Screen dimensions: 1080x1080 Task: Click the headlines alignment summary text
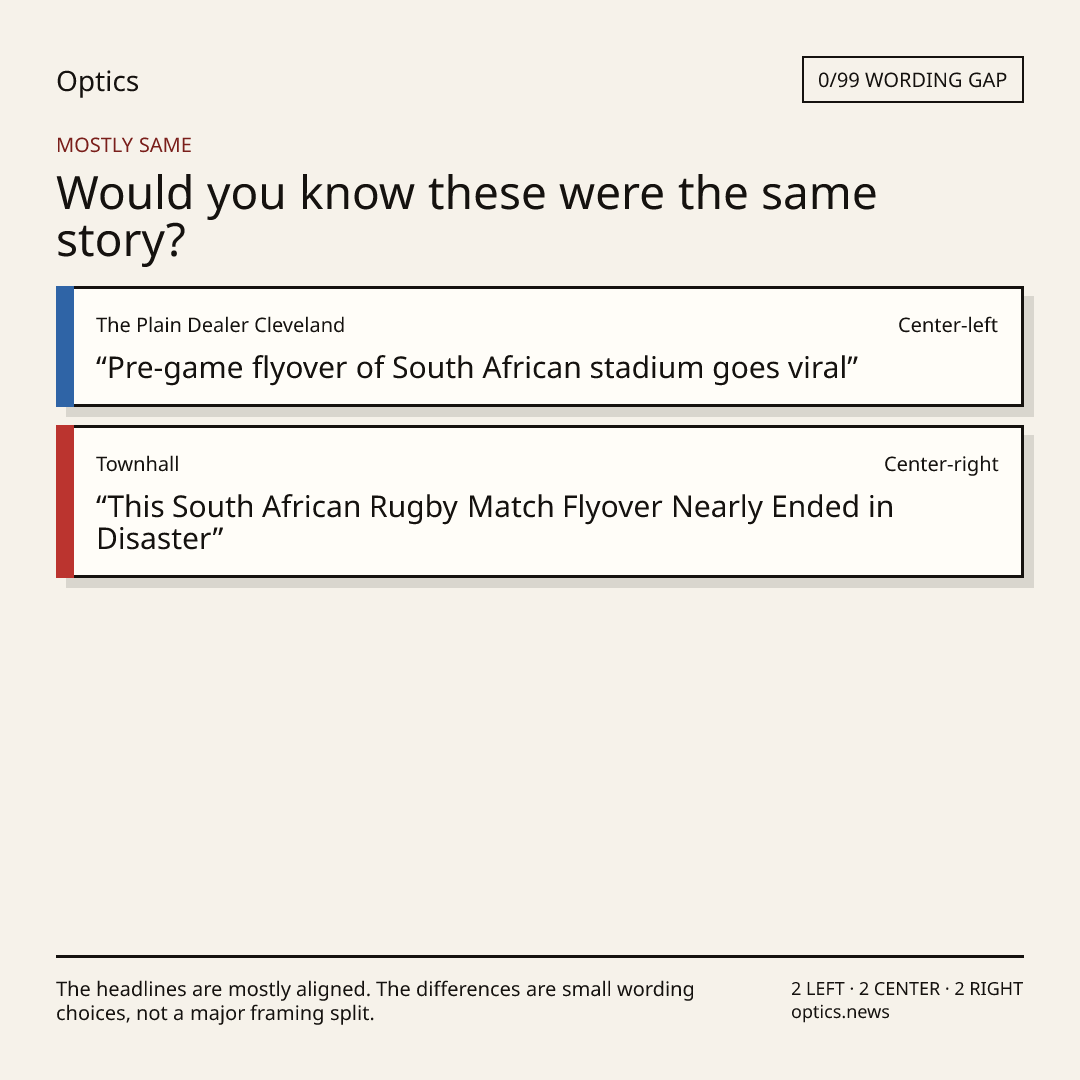point(375,1001)
